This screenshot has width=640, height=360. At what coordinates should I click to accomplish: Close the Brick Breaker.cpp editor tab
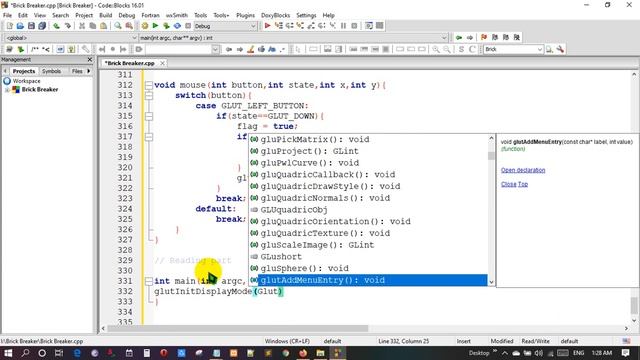pyautogui.click(x=162, y=63)
